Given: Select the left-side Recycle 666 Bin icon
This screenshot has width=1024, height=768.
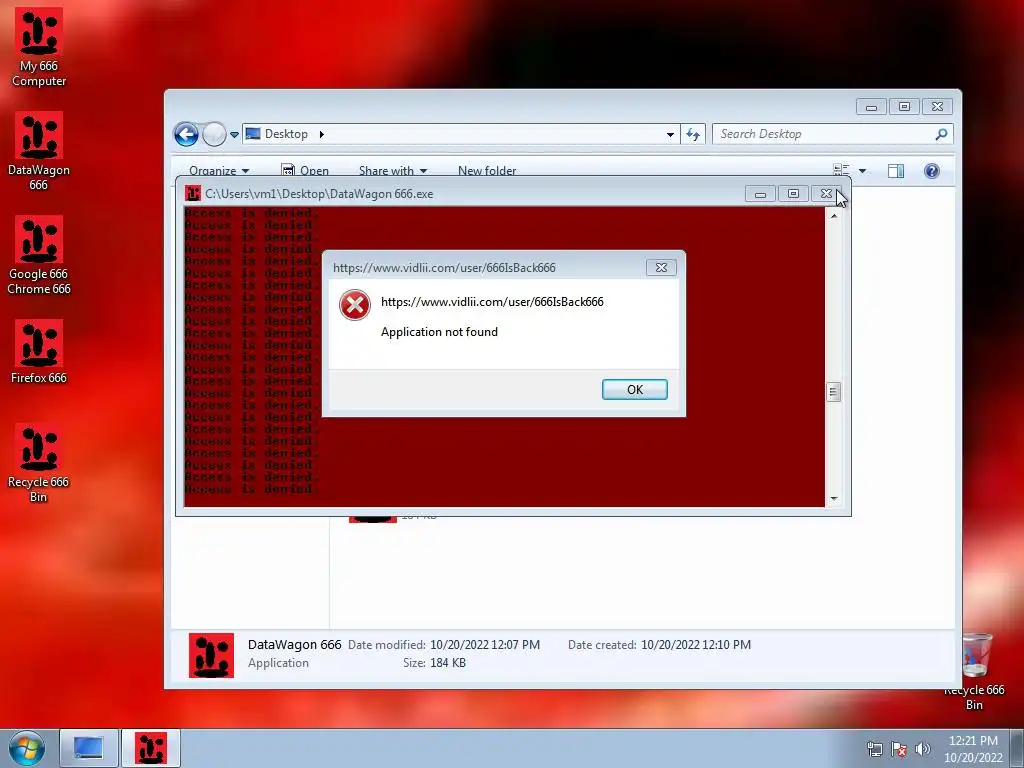Looking at the screenshot, I should point(39,462).
